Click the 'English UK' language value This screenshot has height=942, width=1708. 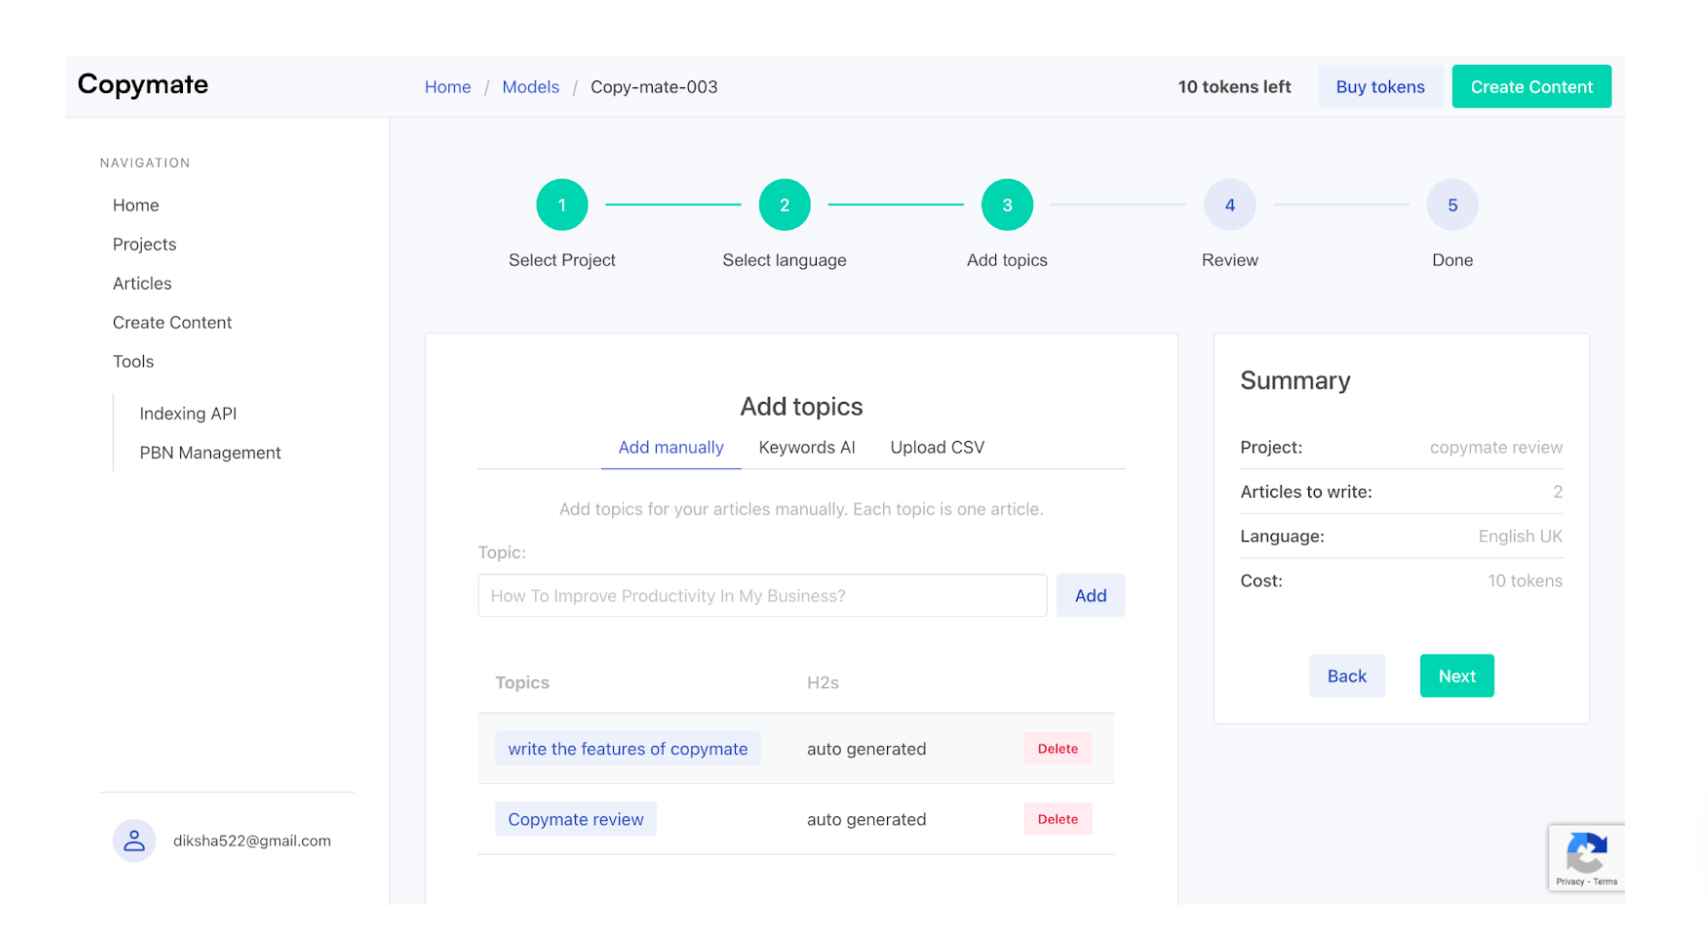(1520, 536)
